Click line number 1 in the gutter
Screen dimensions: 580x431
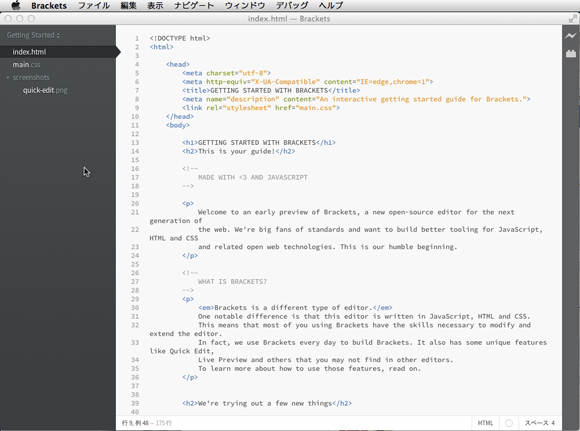pyautogui.click(x=137, y=38)
